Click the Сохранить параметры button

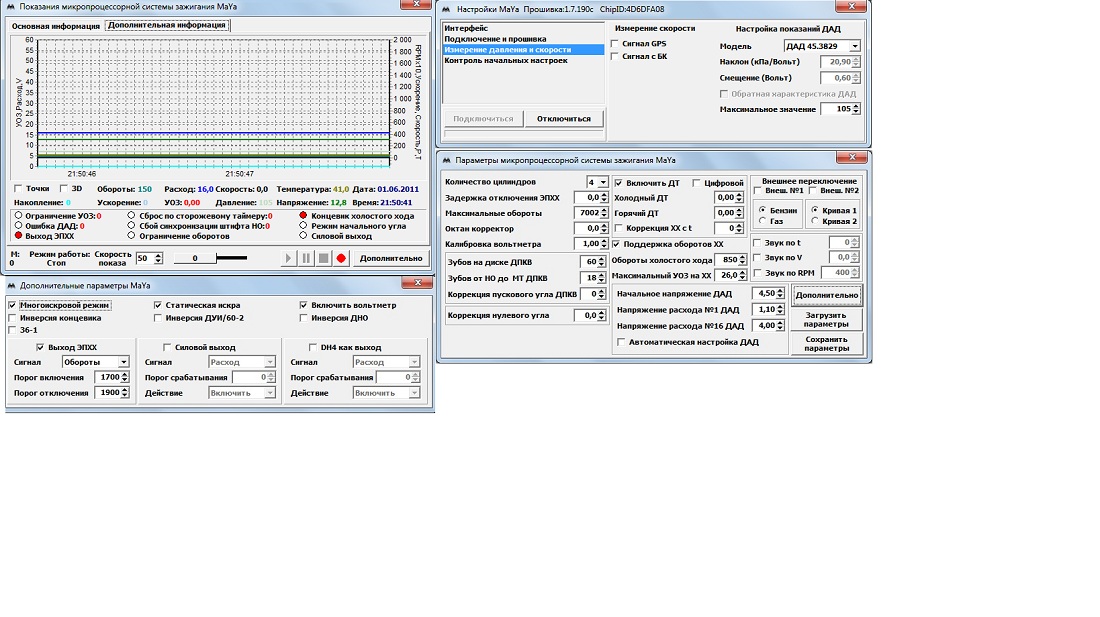point(826,344)
